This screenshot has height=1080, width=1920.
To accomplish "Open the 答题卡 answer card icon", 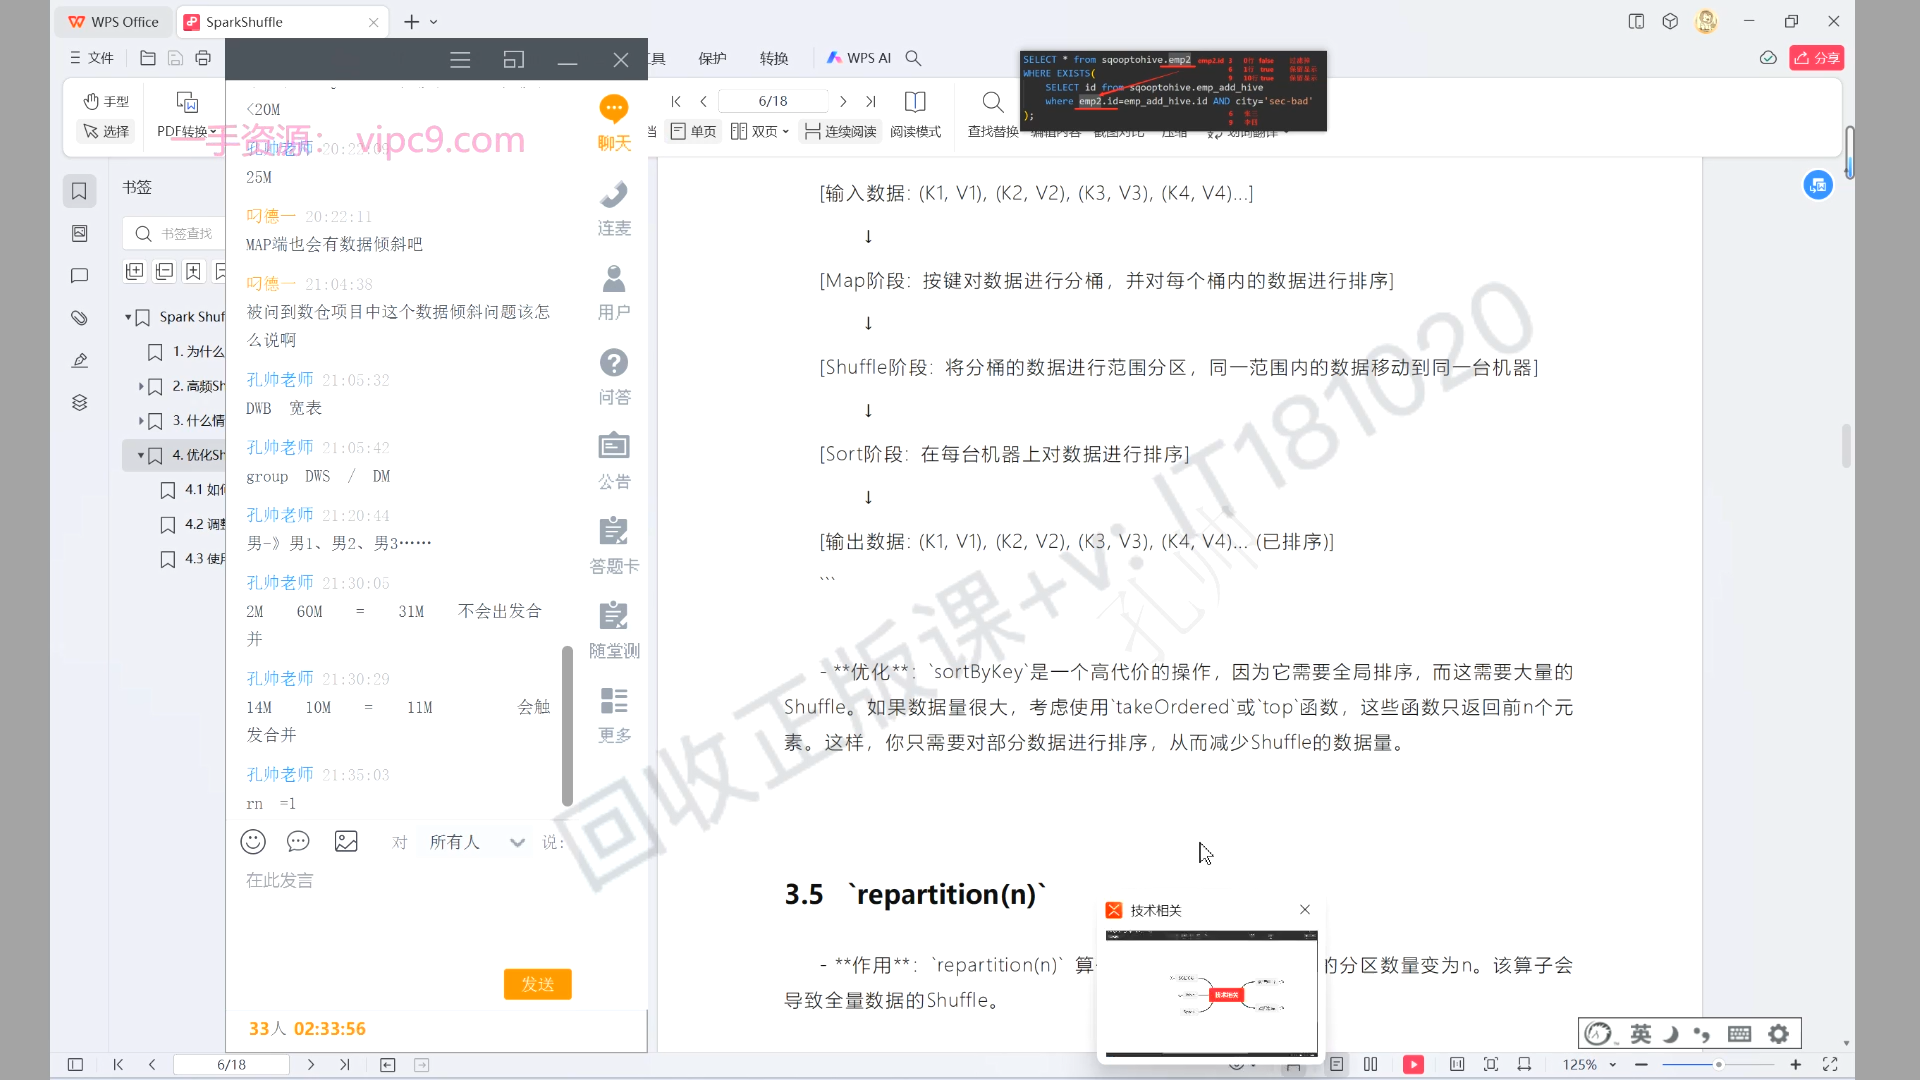I will 613,531.
